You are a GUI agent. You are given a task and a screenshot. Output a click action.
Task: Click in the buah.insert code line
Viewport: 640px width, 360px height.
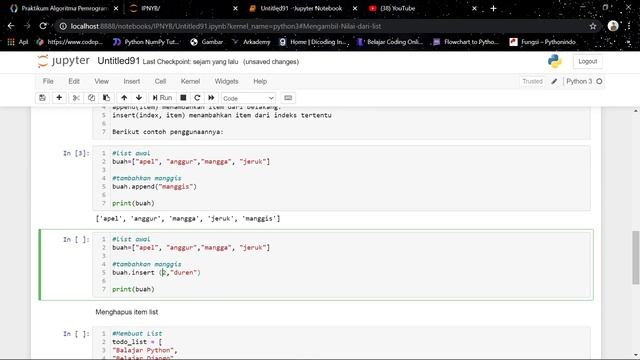(156, 273)
